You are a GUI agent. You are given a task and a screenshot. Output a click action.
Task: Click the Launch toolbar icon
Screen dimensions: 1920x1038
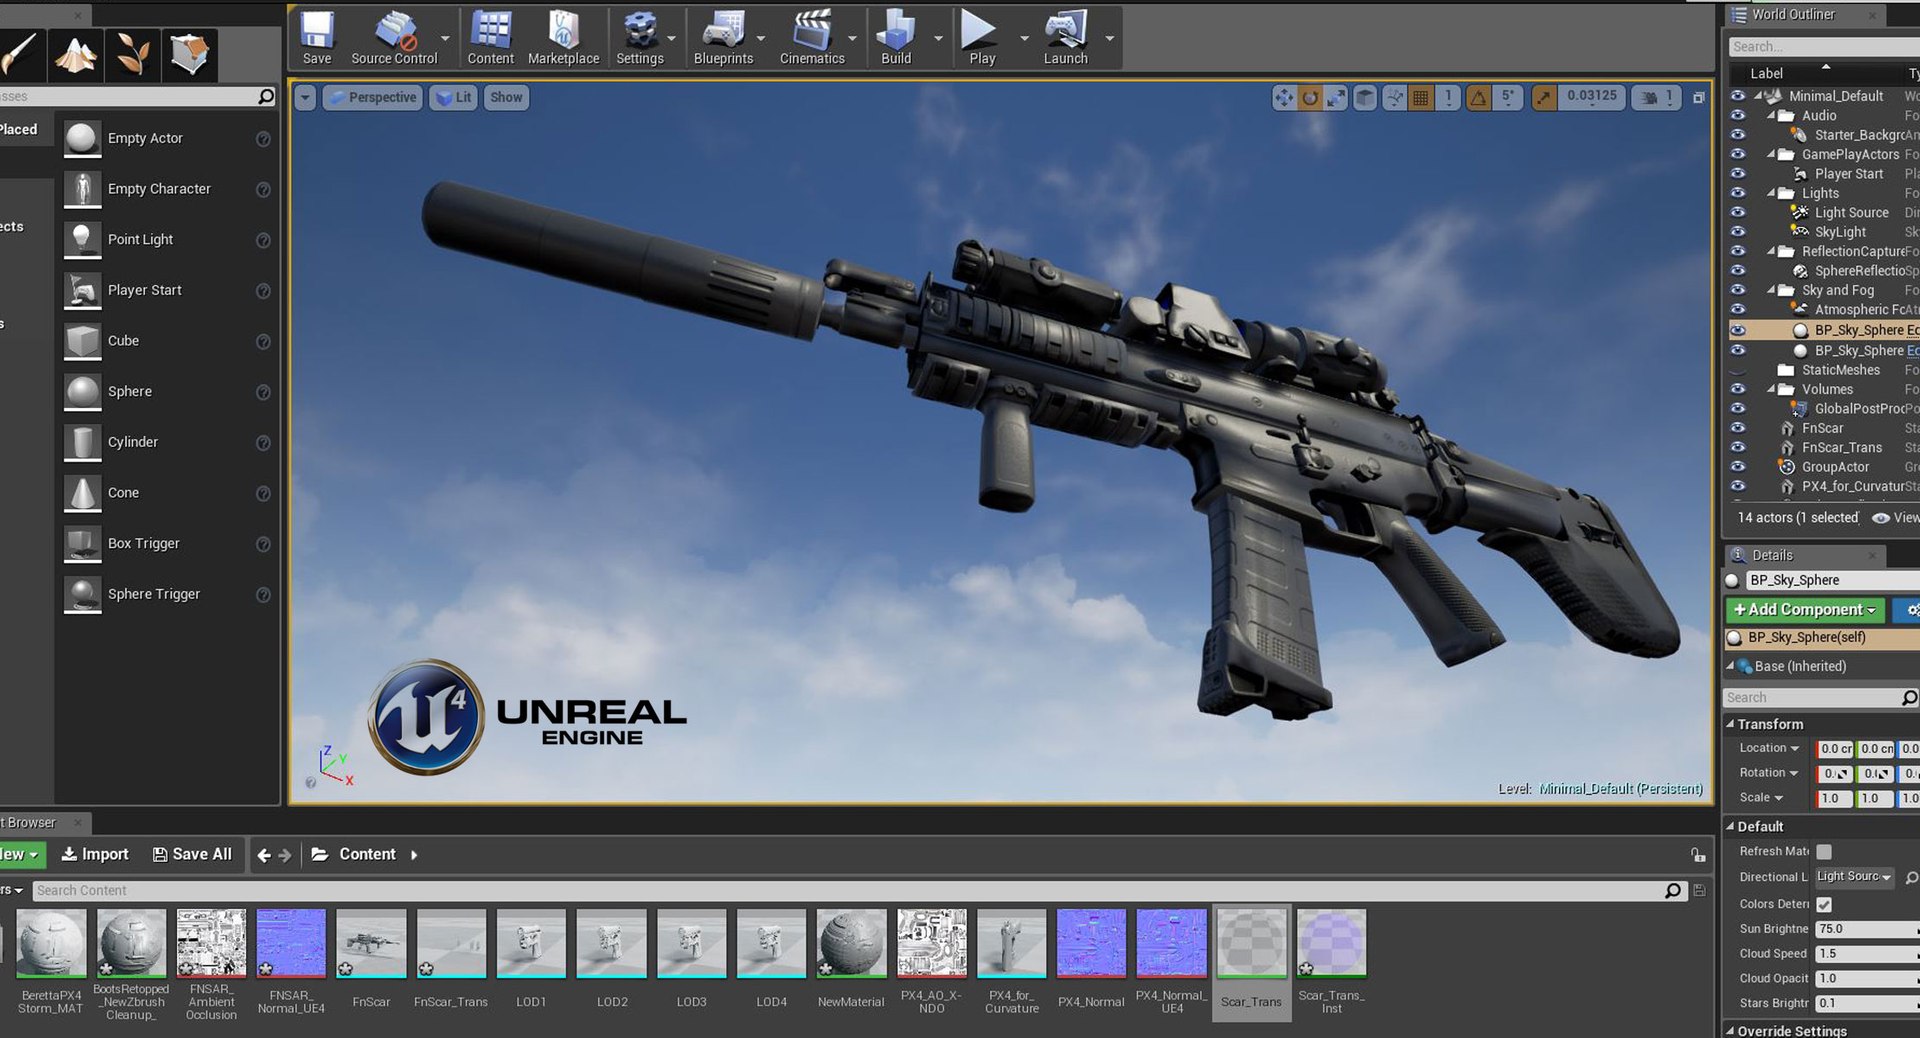(1066, 38)
